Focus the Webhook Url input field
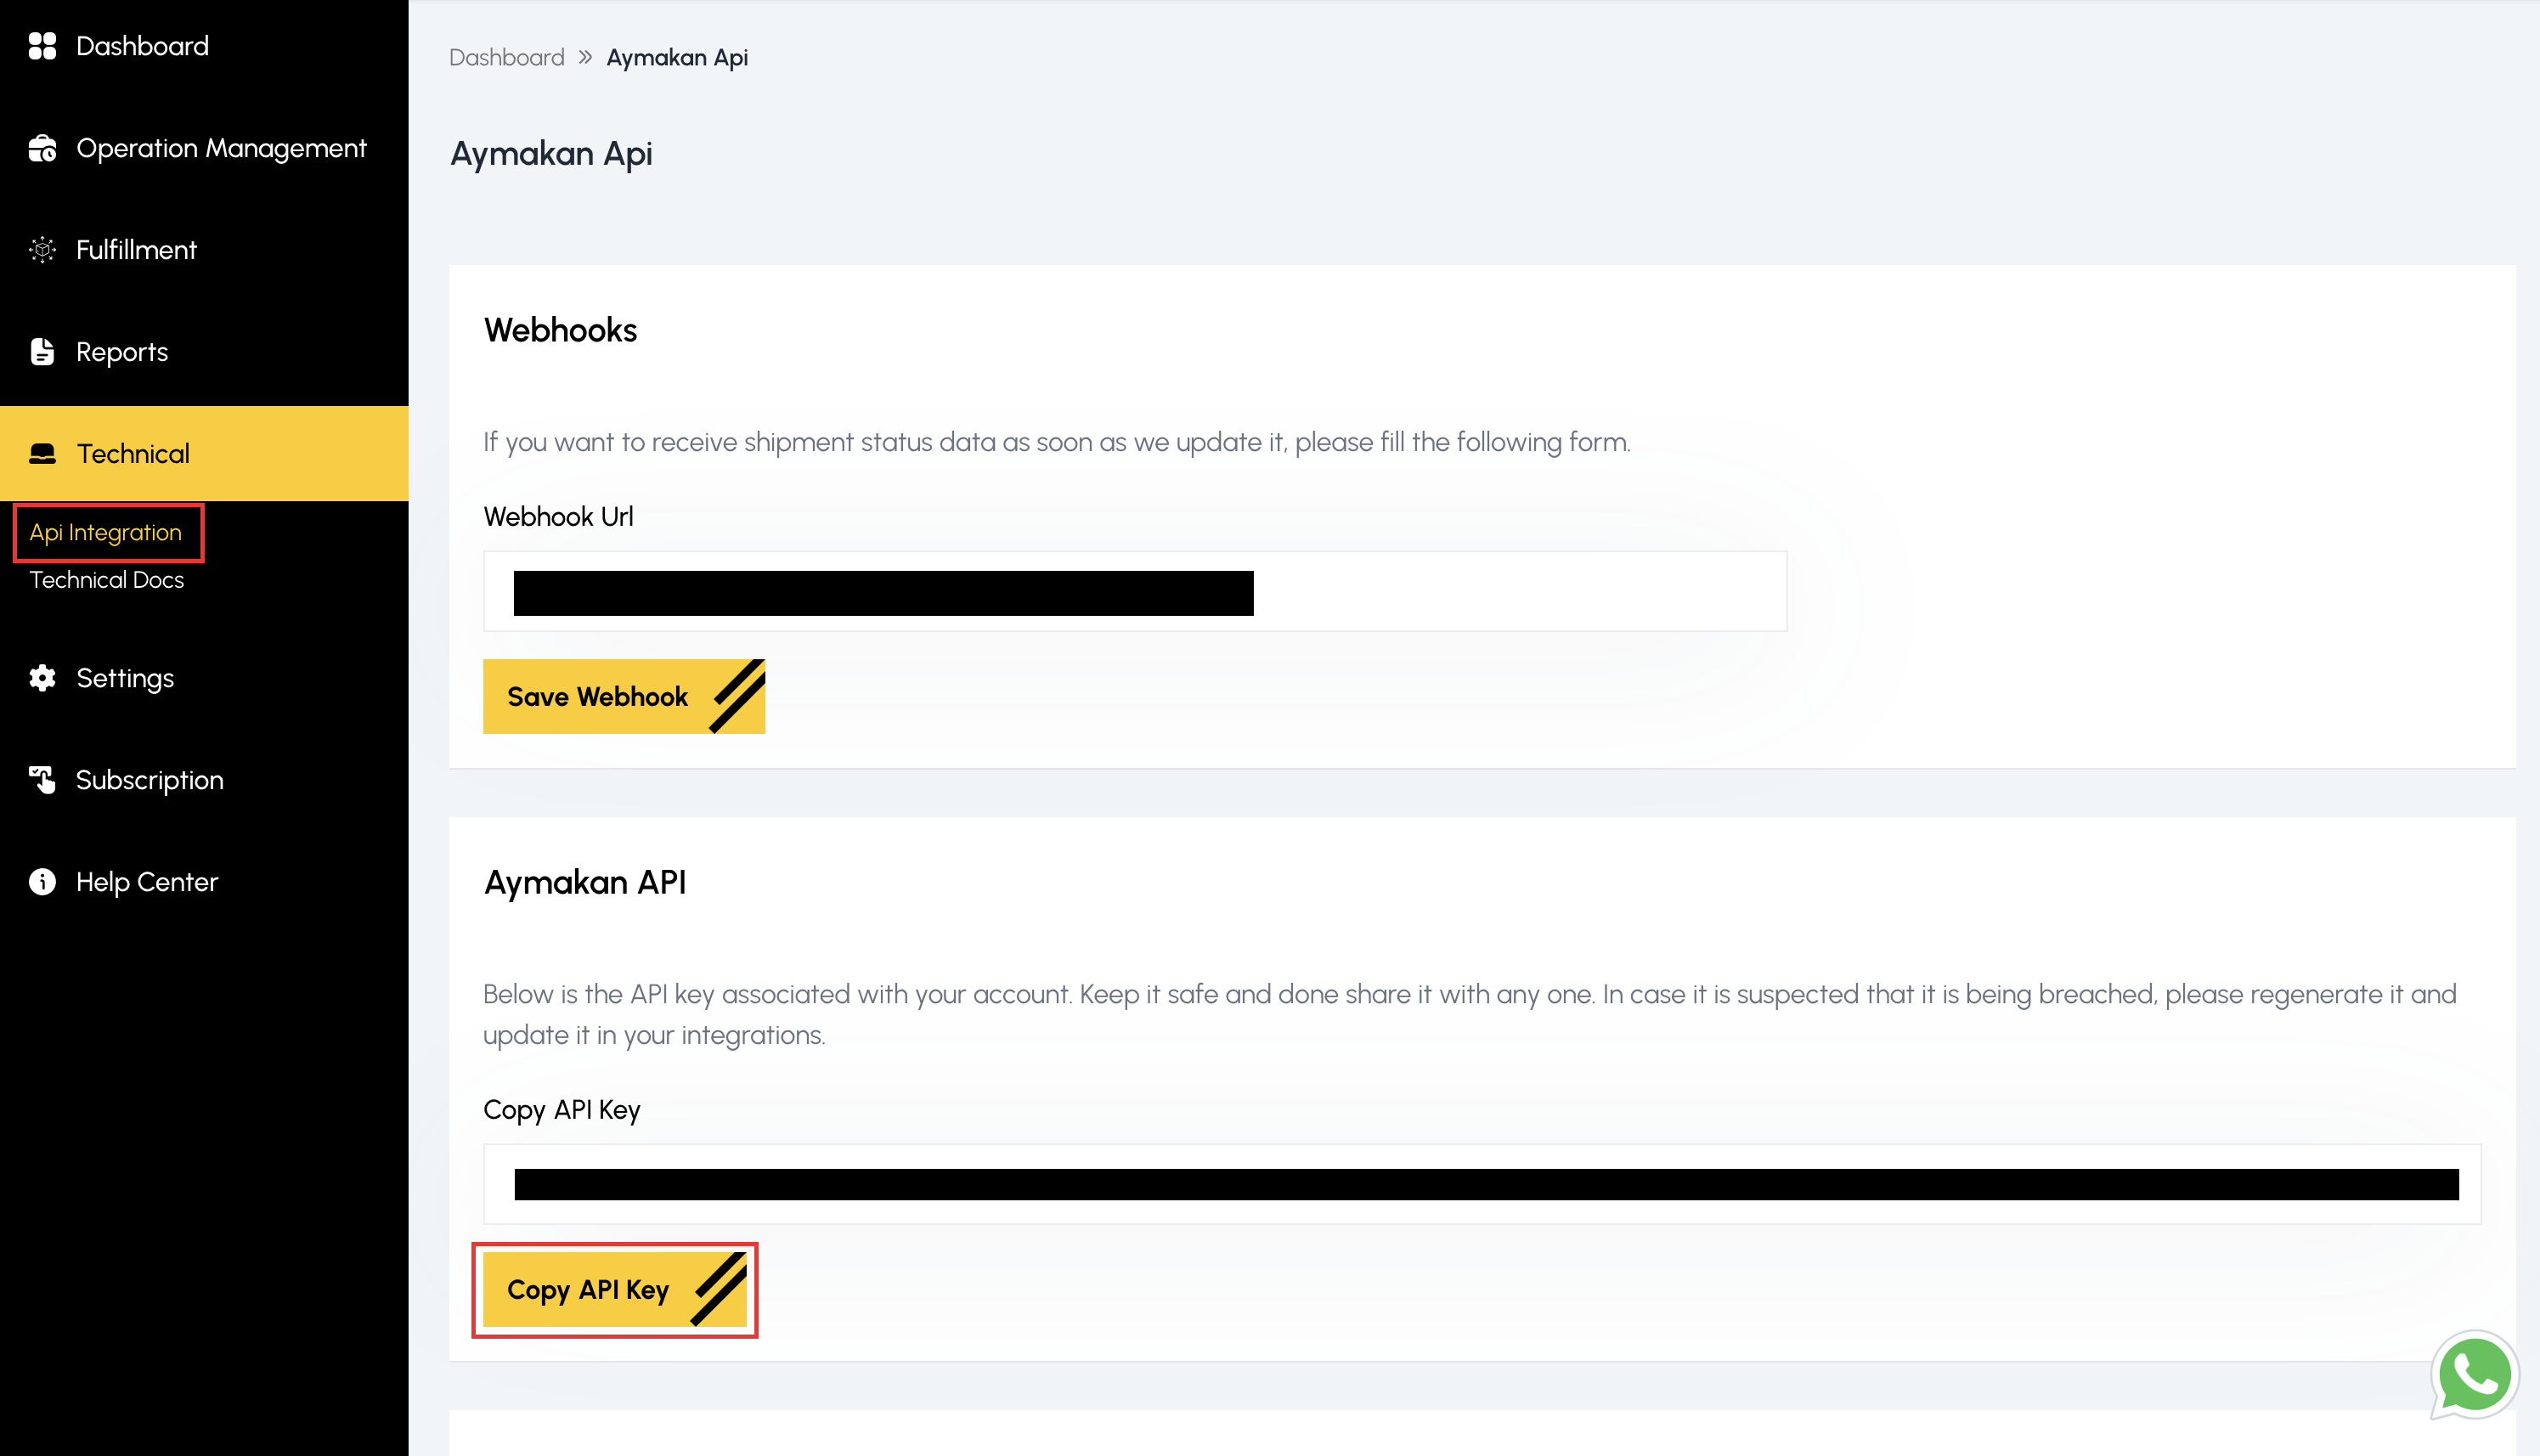The width and height of the screenshot is (2540, 1456). 1135,591
